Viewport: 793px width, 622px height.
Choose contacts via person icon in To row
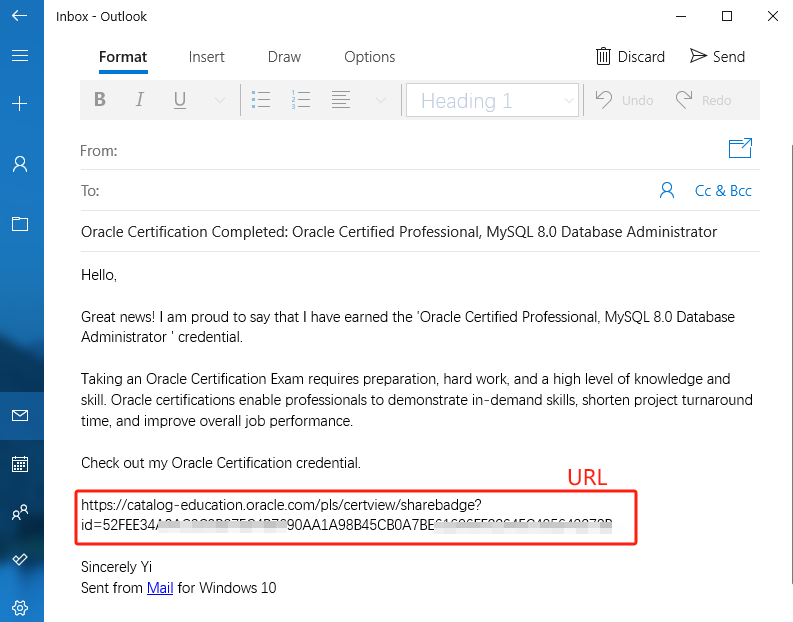point(667,191)
